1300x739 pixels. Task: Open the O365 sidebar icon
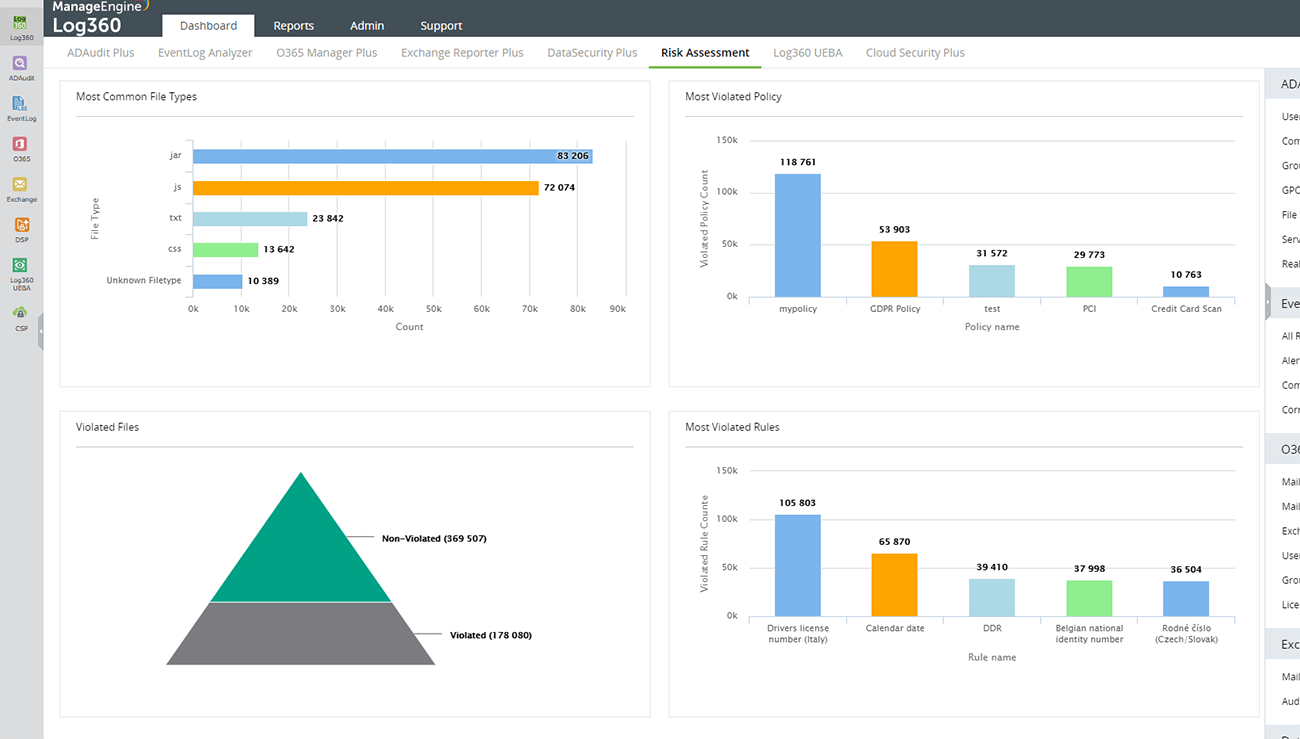(x=21, y=146)
